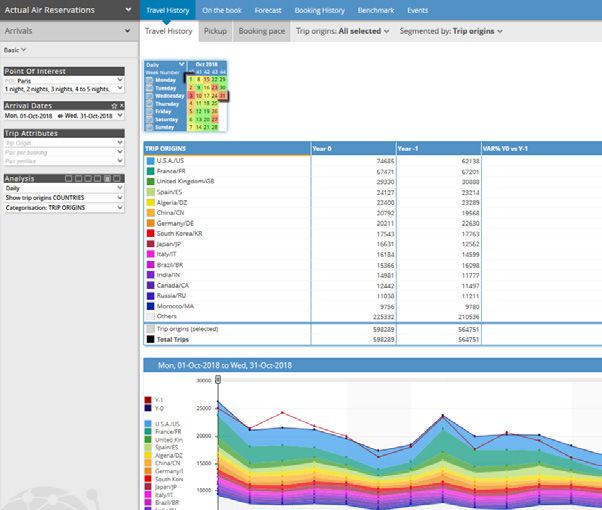Open the Pickup sub-tab
Image resolution: width=602 pixels, height=510 pixels.
215,31
